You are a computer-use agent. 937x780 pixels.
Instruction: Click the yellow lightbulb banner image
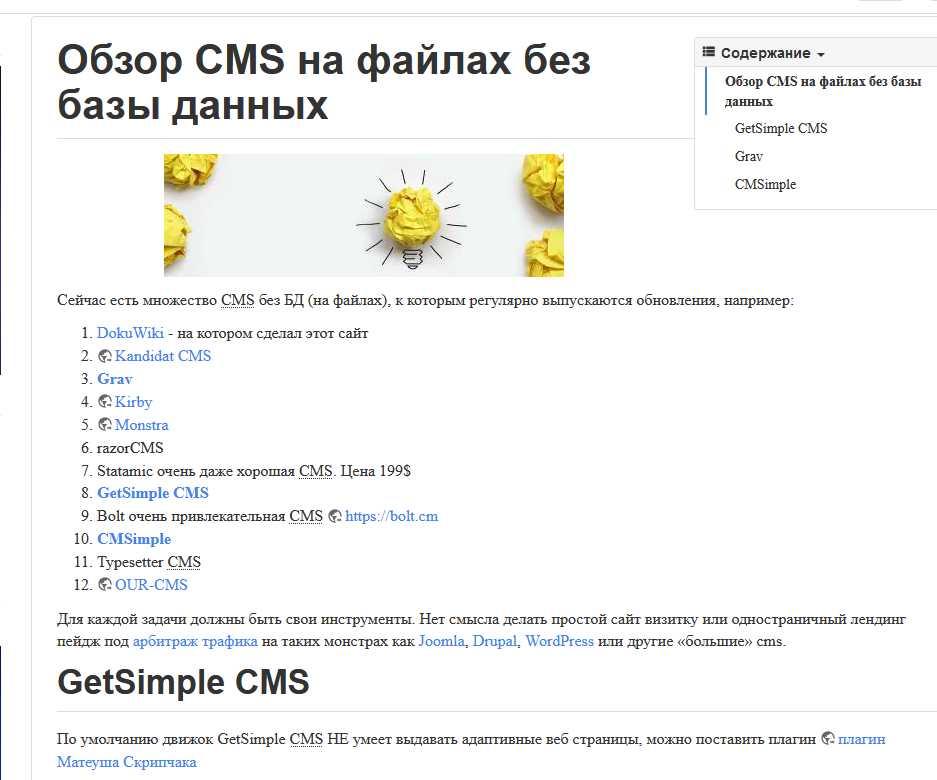click(364, 215)
